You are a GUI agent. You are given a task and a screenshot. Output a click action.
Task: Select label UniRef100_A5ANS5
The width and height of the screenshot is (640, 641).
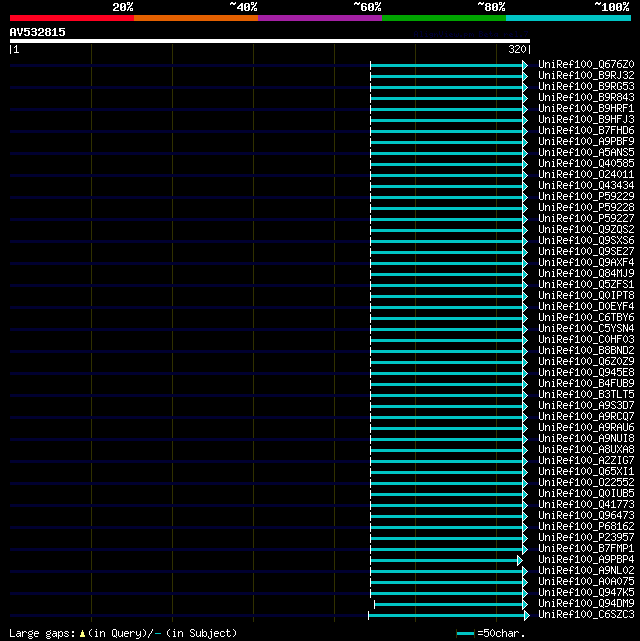(586, 152)
